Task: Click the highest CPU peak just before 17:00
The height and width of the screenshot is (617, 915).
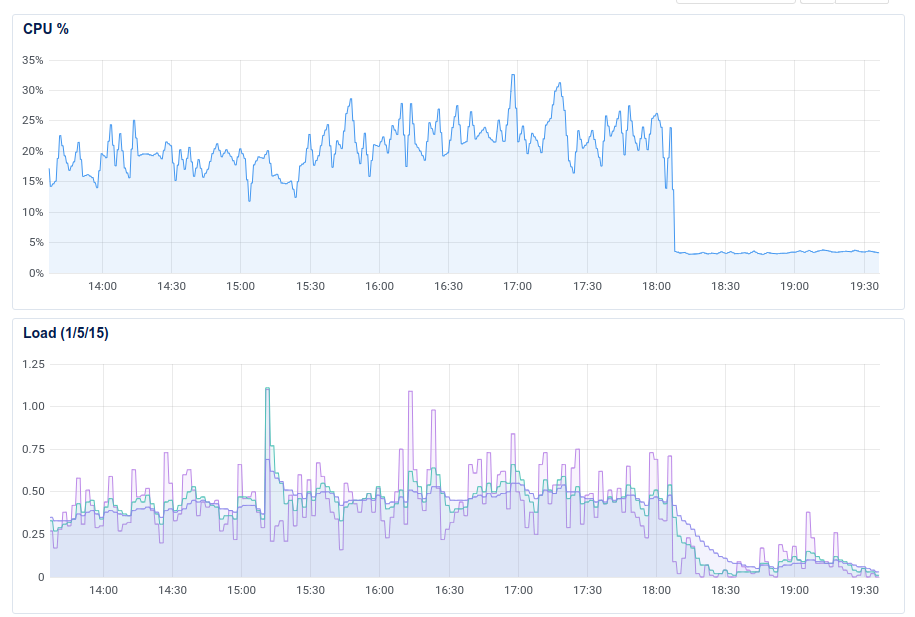Action: coord(513,75)
